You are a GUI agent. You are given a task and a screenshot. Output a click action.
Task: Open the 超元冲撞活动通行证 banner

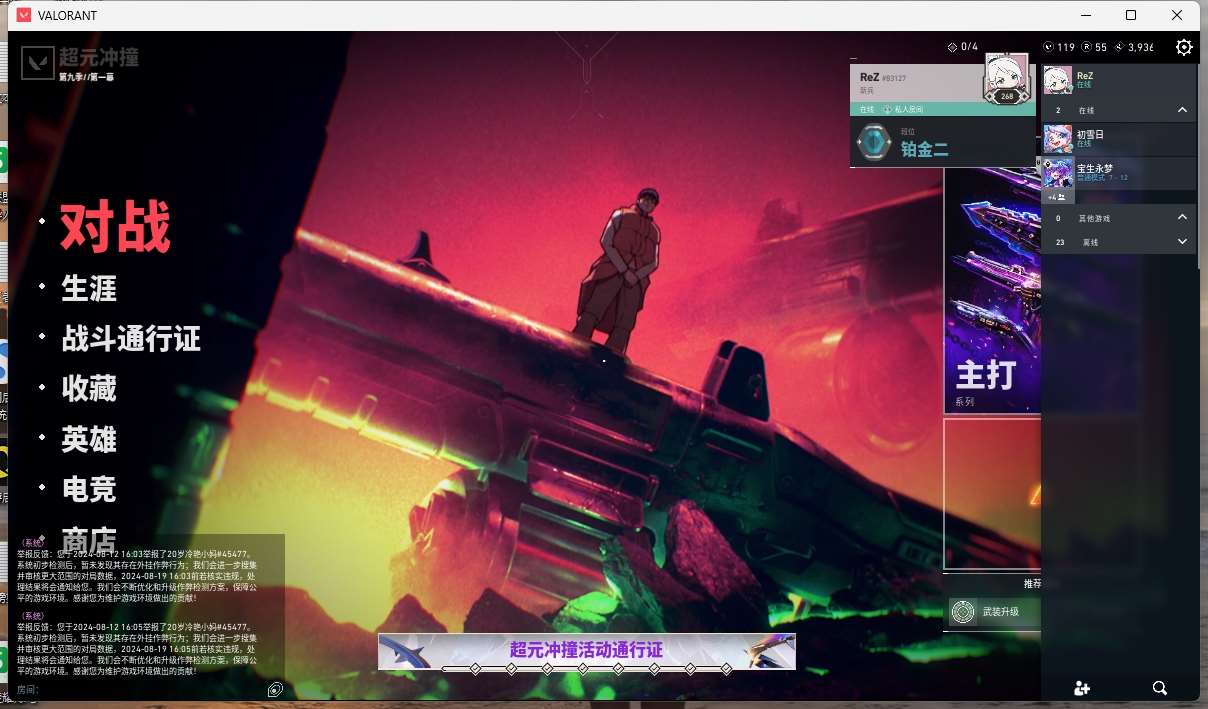[587, 652]
